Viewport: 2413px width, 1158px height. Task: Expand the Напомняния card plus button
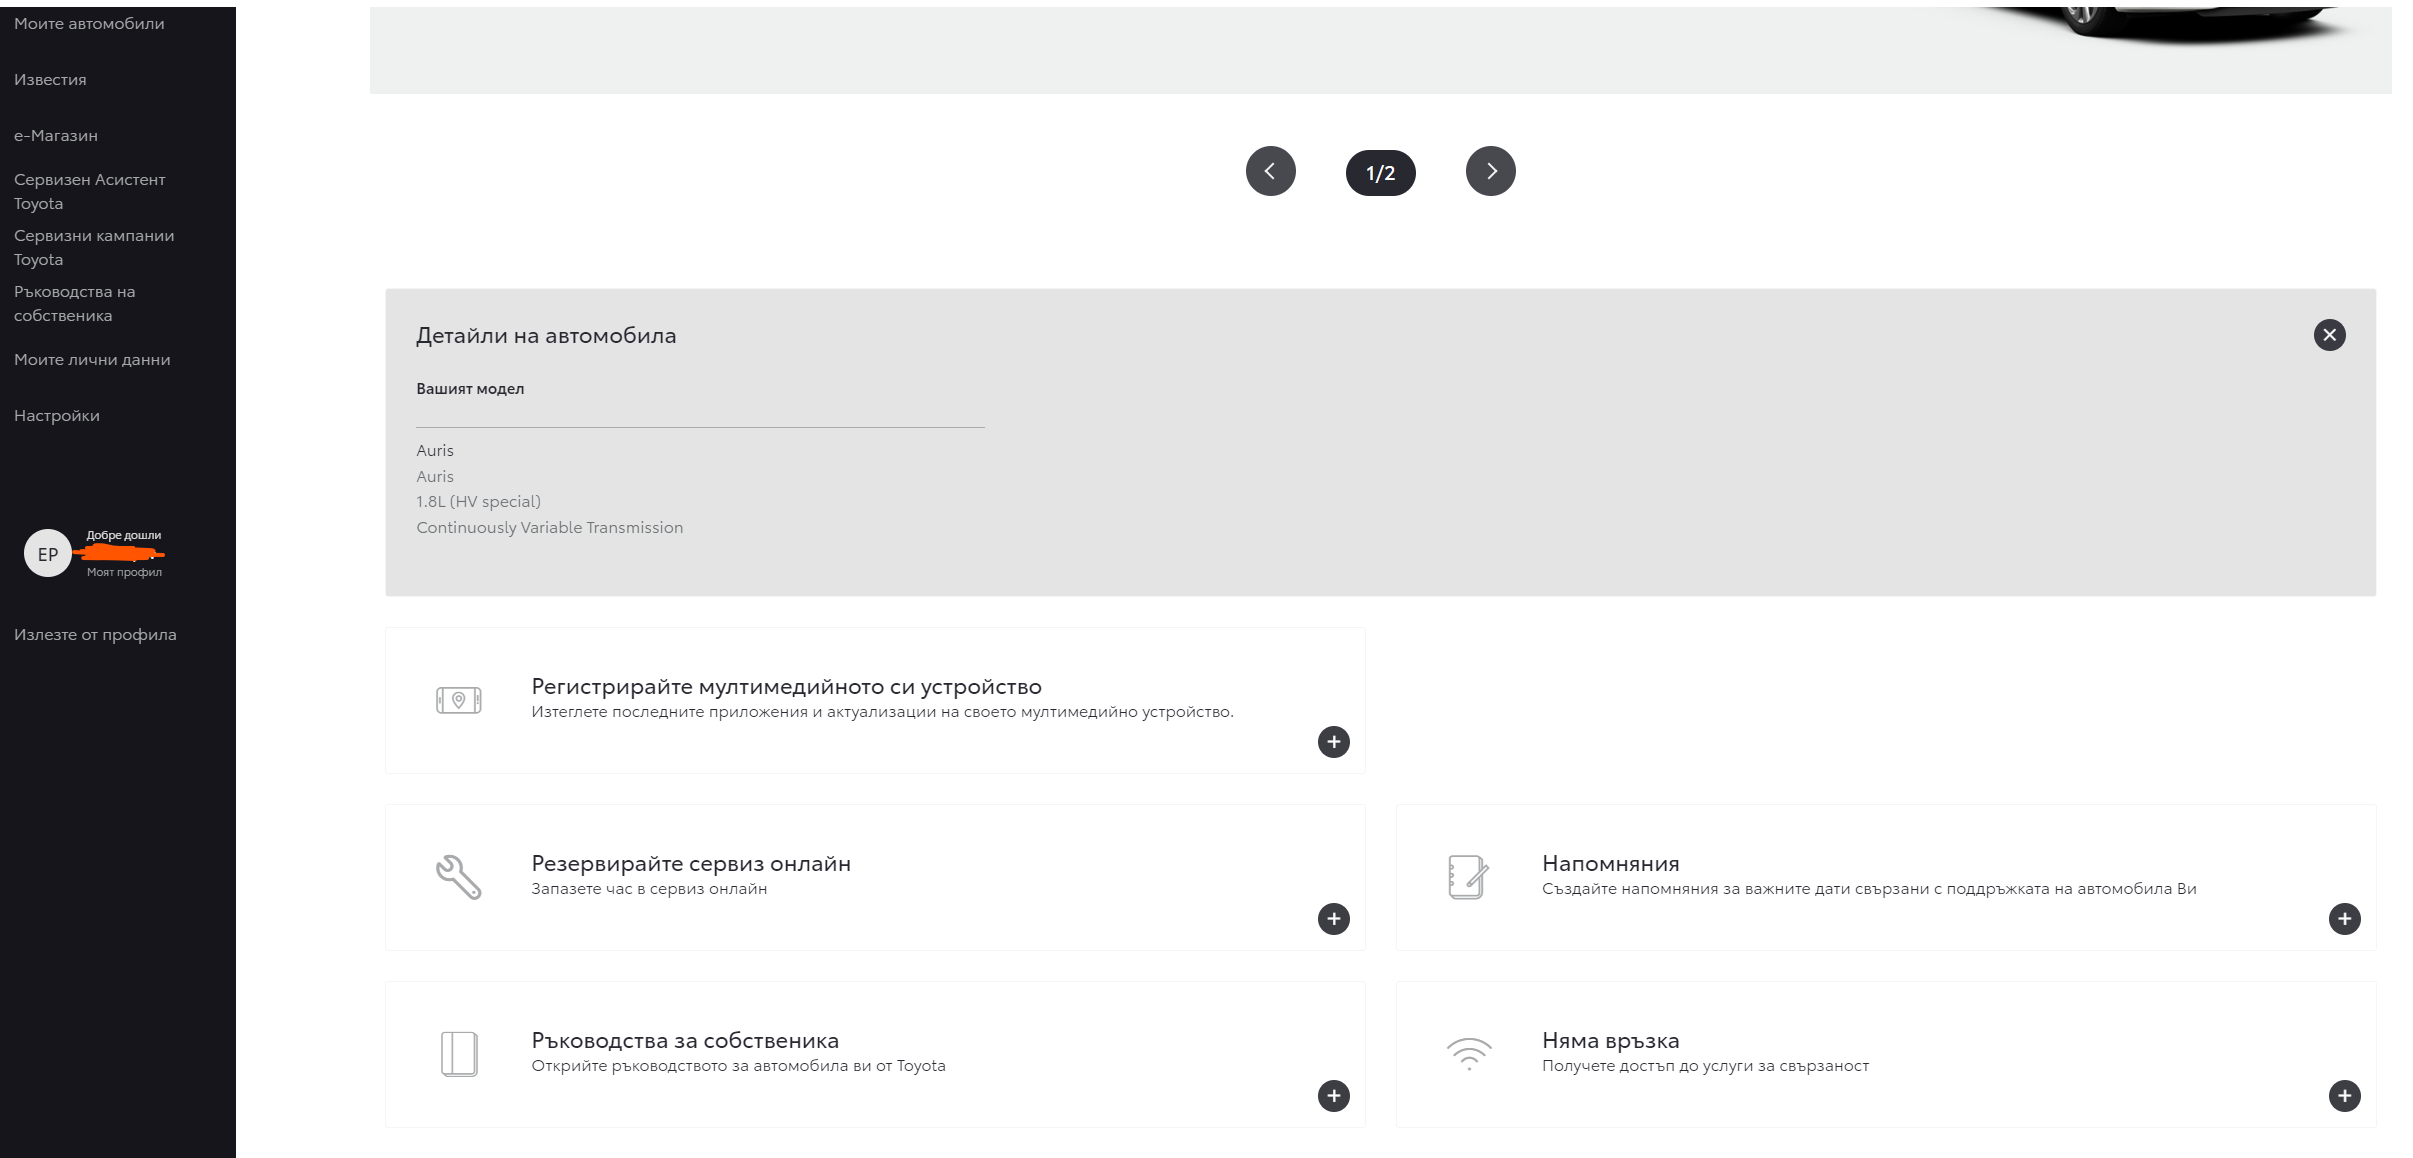click(2345, 919)
